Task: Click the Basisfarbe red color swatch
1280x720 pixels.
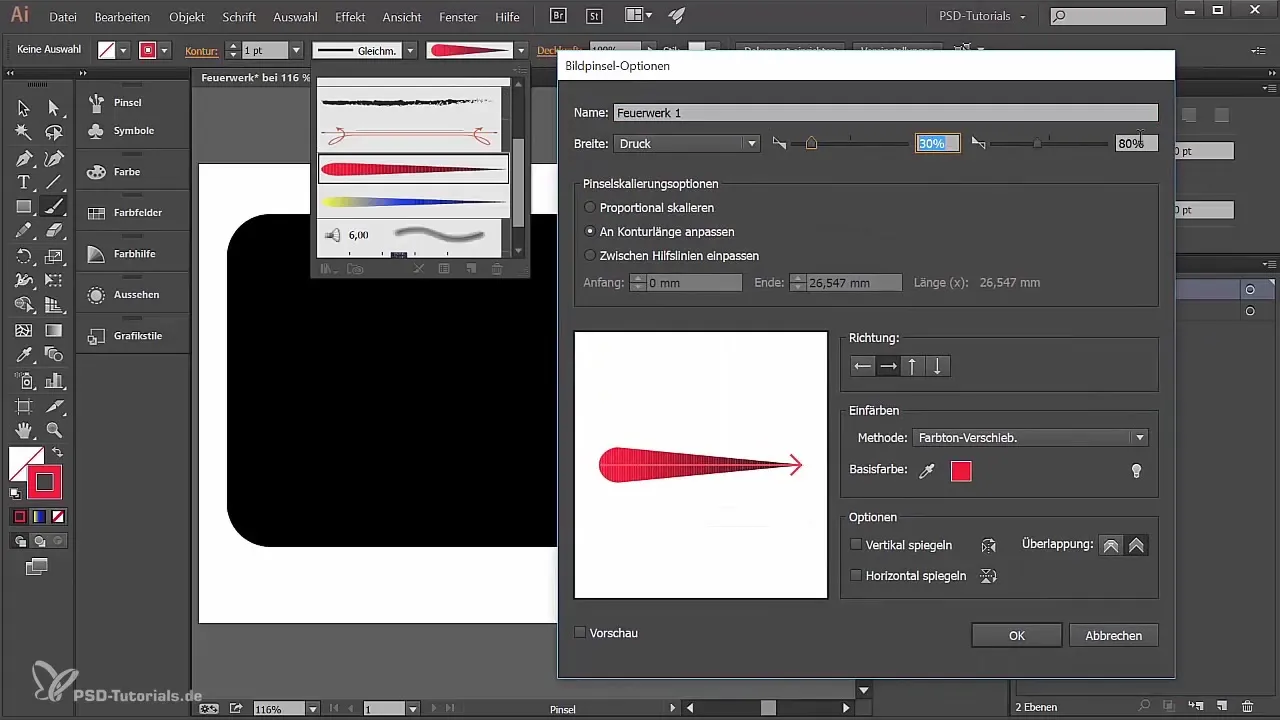Action: pos(961,471)
